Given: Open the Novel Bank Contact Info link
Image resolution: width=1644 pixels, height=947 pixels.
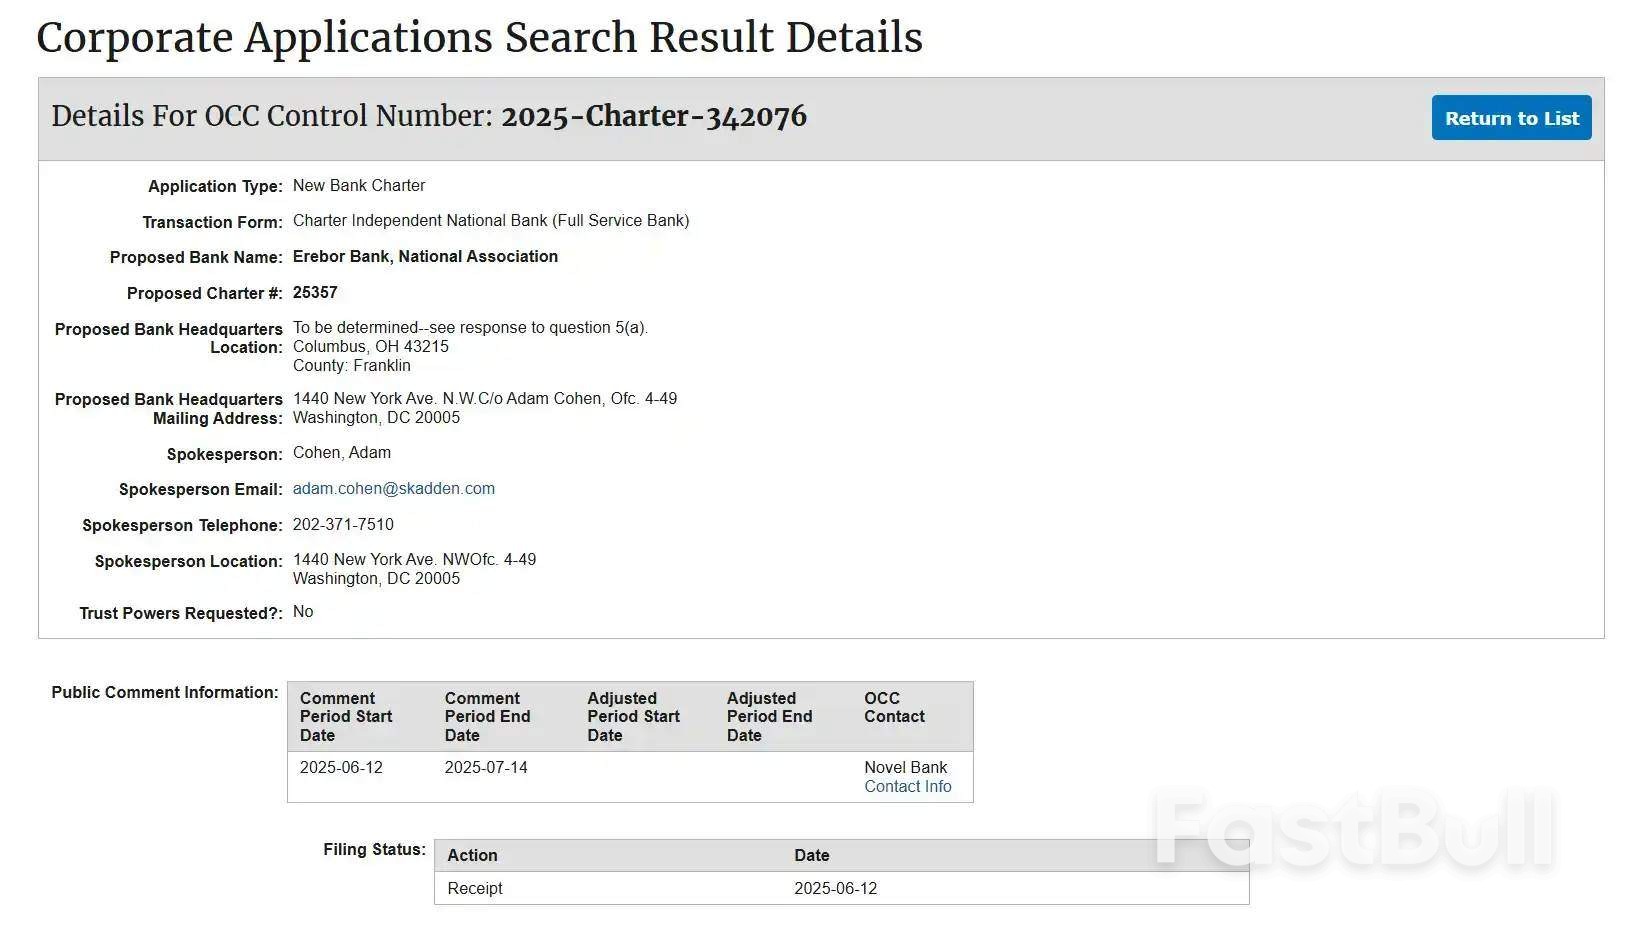Looking at the screenshot, I should pyautogui.click(x=907, y=787).
